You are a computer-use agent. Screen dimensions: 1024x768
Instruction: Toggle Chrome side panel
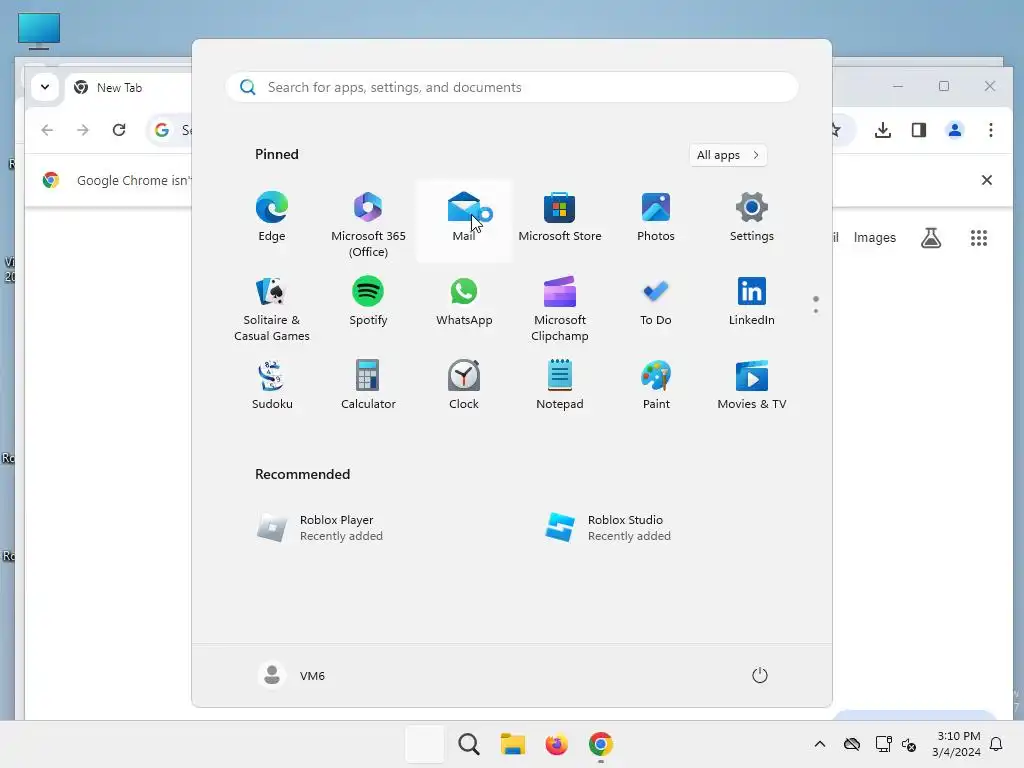tap(919, 130)
